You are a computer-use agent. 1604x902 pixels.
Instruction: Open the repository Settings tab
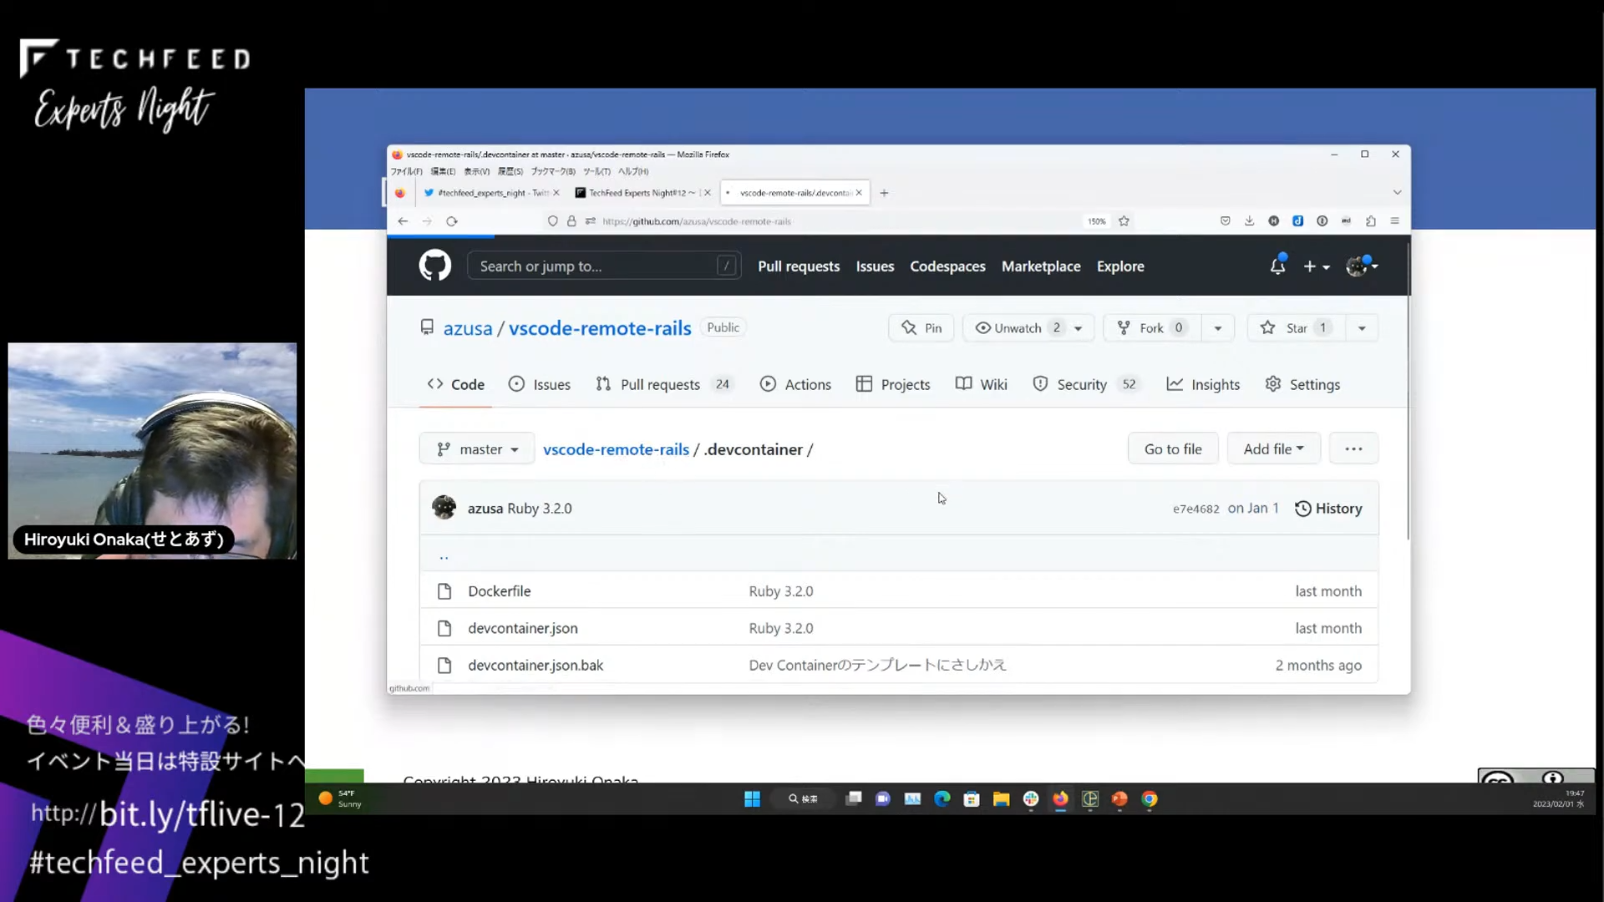1302,384
